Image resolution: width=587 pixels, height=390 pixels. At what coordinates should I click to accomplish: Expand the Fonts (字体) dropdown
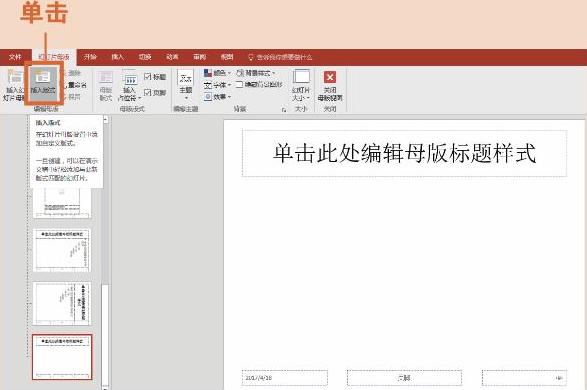pos(218,85)
